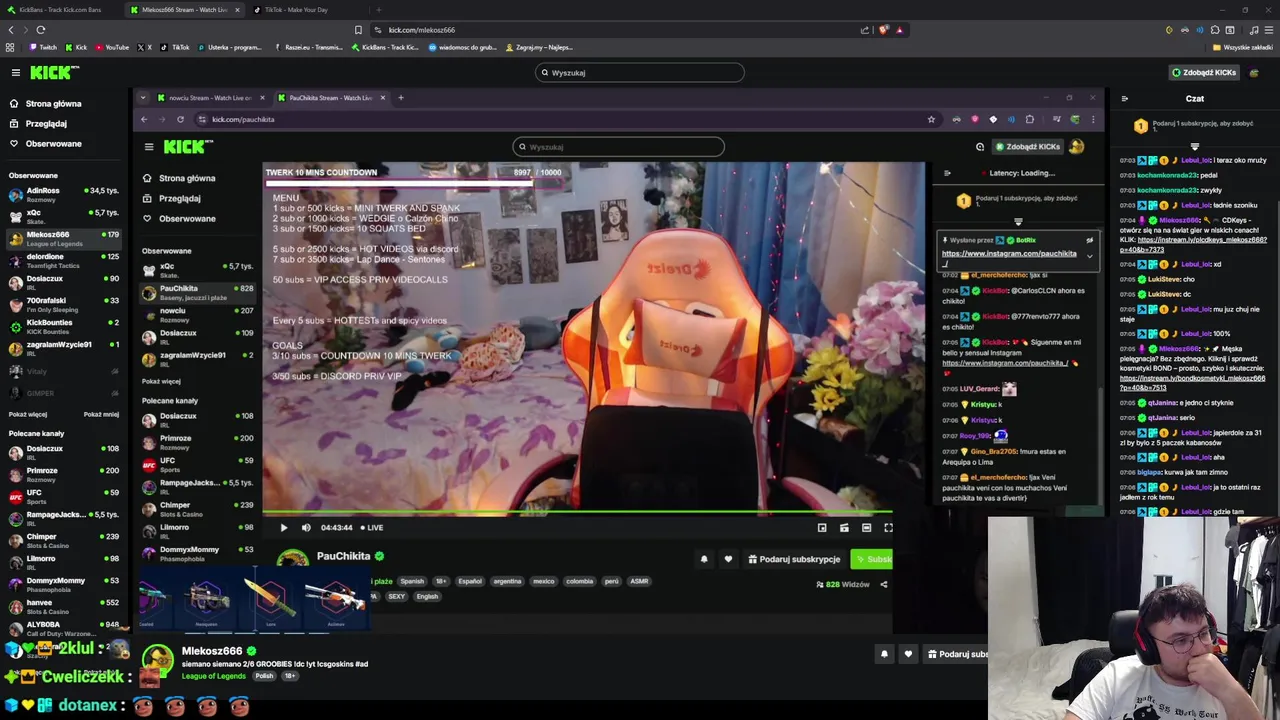Bookmark the inner pauchikita page with the star
The height and width of the screenshot is (720, 1280).
(x=931, y=119)
